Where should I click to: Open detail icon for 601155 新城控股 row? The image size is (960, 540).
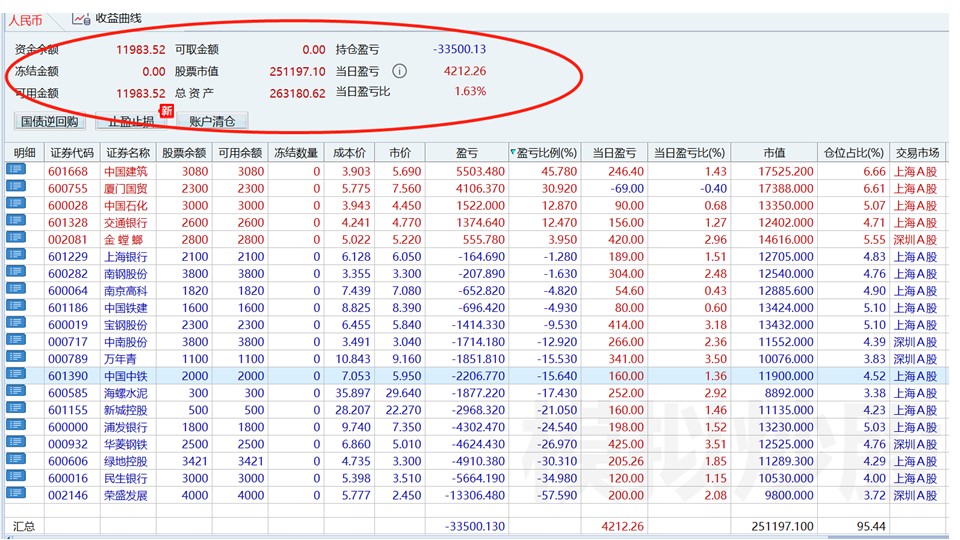(16, 408)
